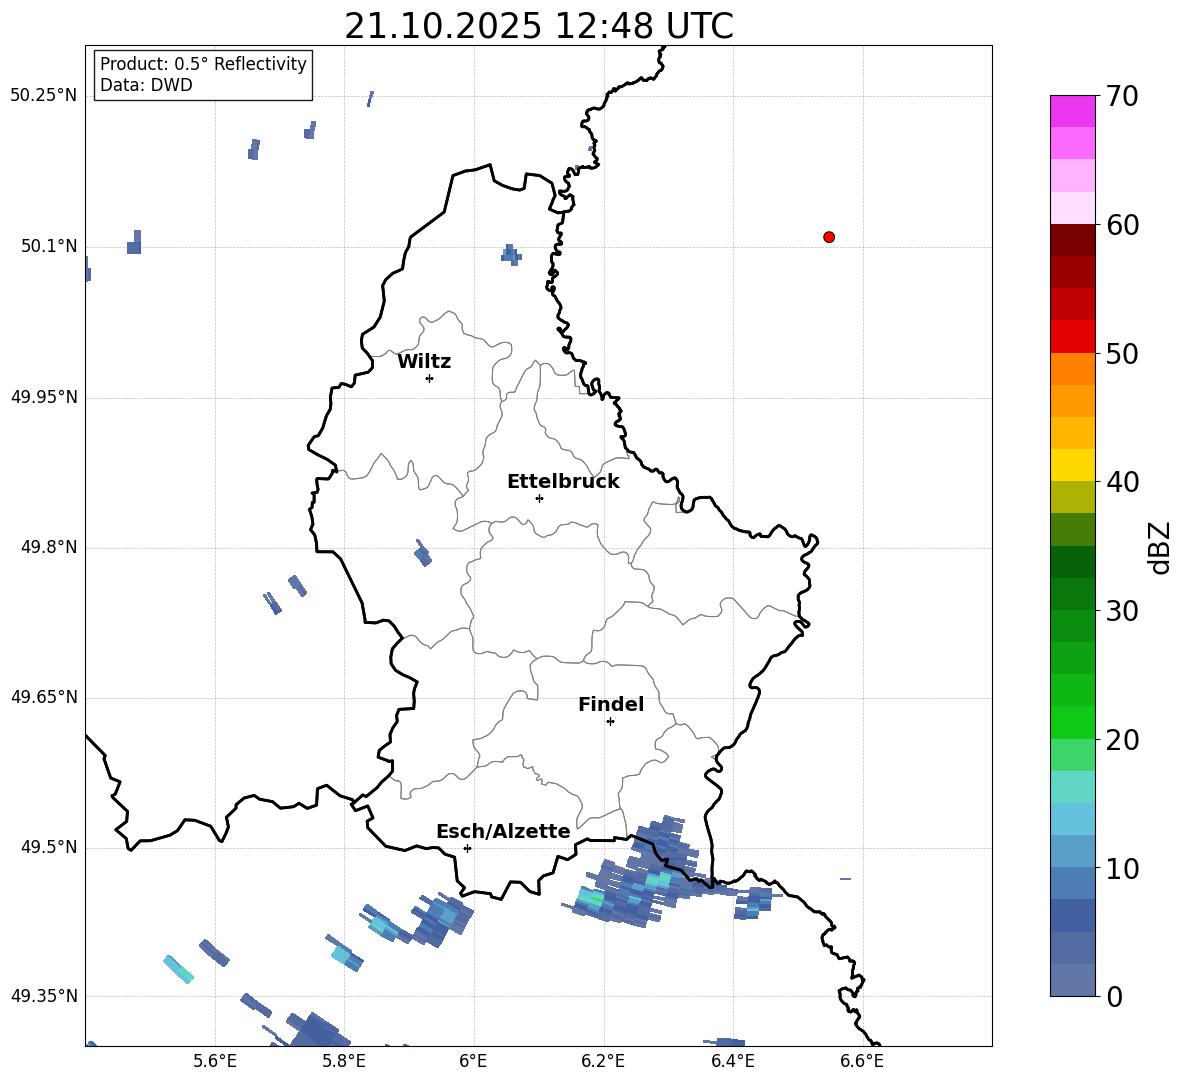
Task: Select the Ettelbruck city label
Action: (x=563, y=482)
